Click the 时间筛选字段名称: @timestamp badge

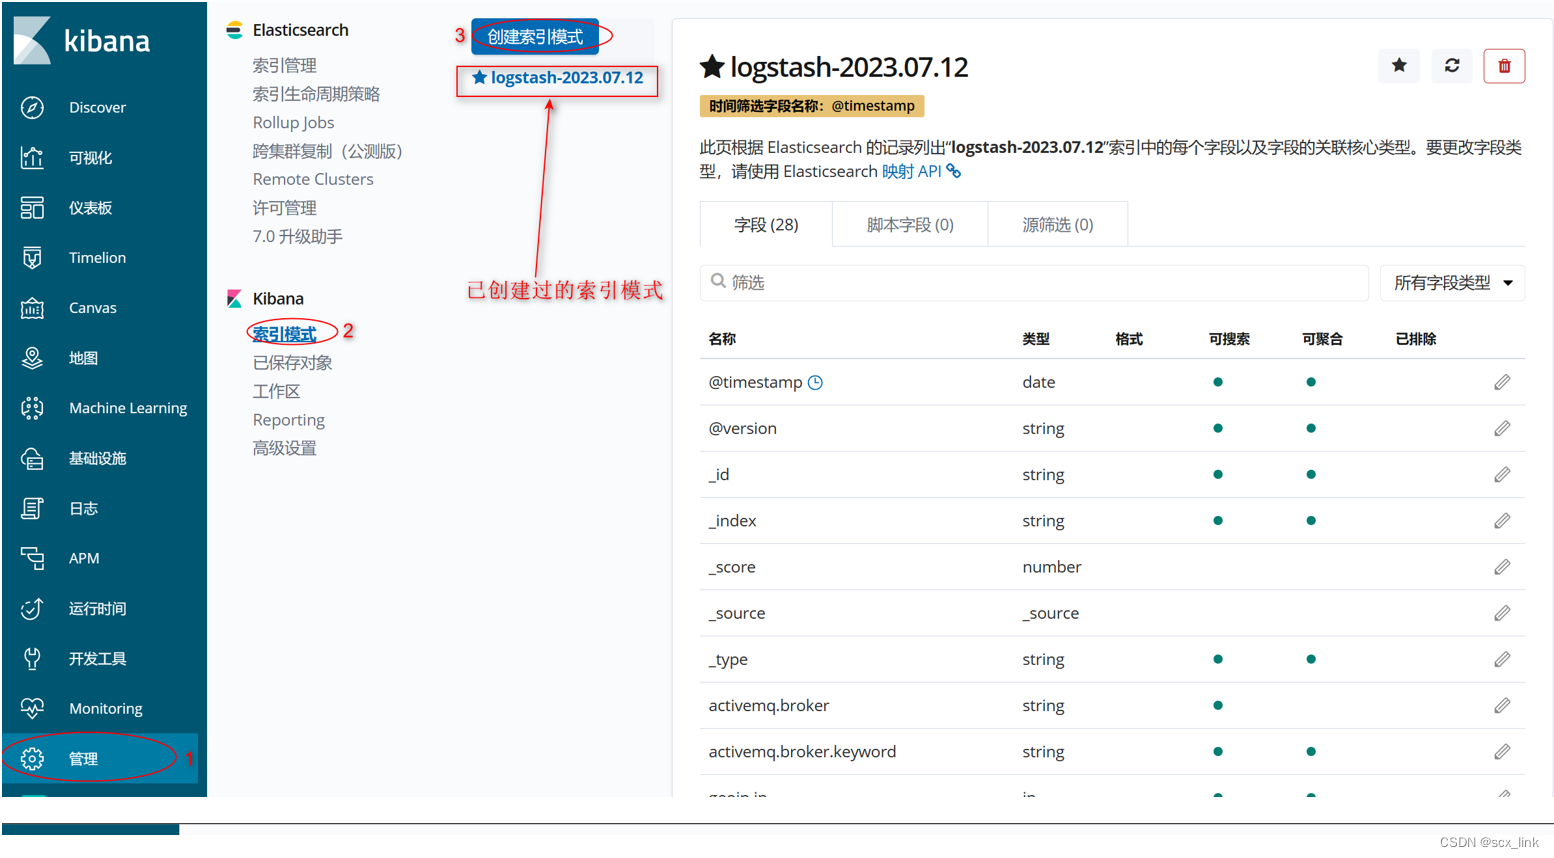point(811,106)
